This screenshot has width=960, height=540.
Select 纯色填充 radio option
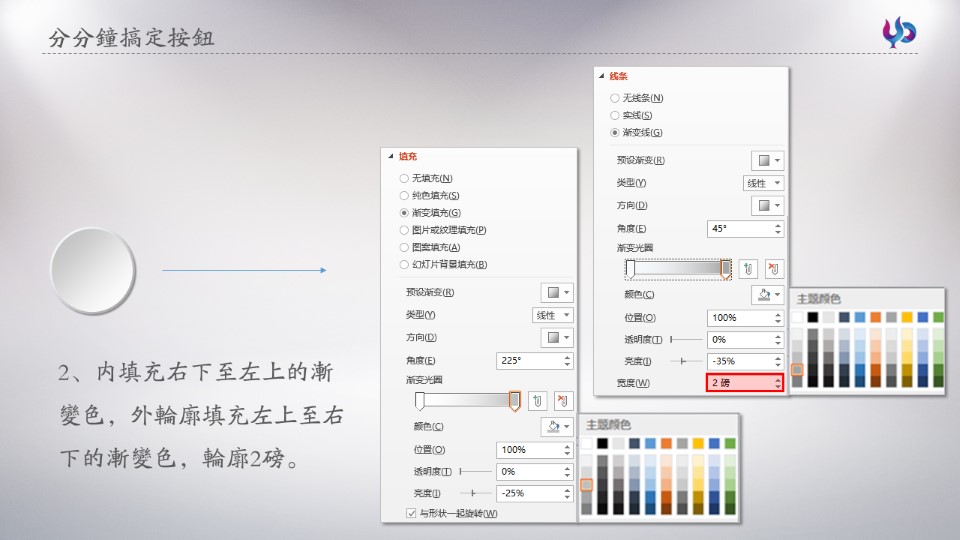tap(404, 195)
